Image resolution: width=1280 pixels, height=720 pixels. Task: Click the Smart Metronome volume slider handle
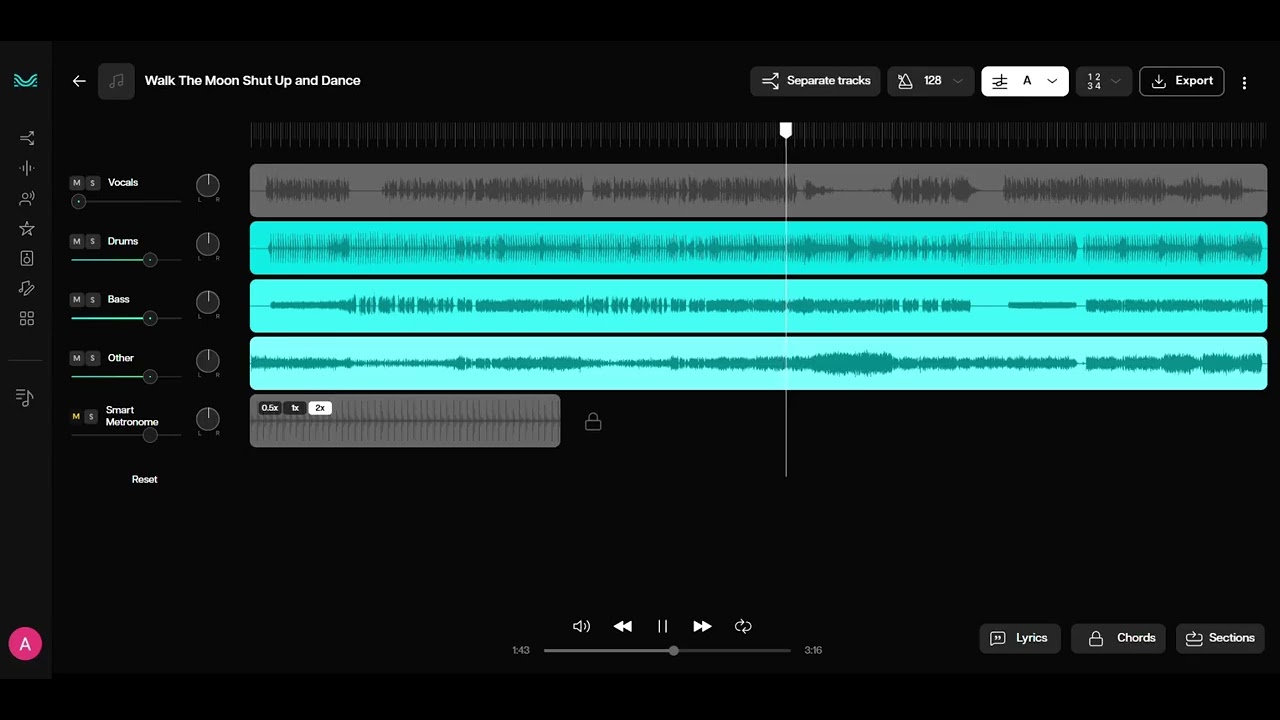pos(150,435)
